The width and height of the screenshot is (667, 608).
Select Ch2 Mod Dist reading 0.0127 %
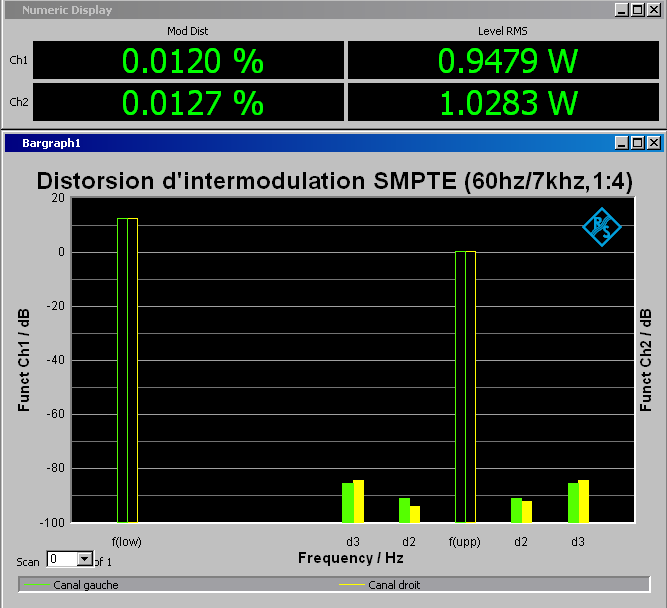[188, 102]
